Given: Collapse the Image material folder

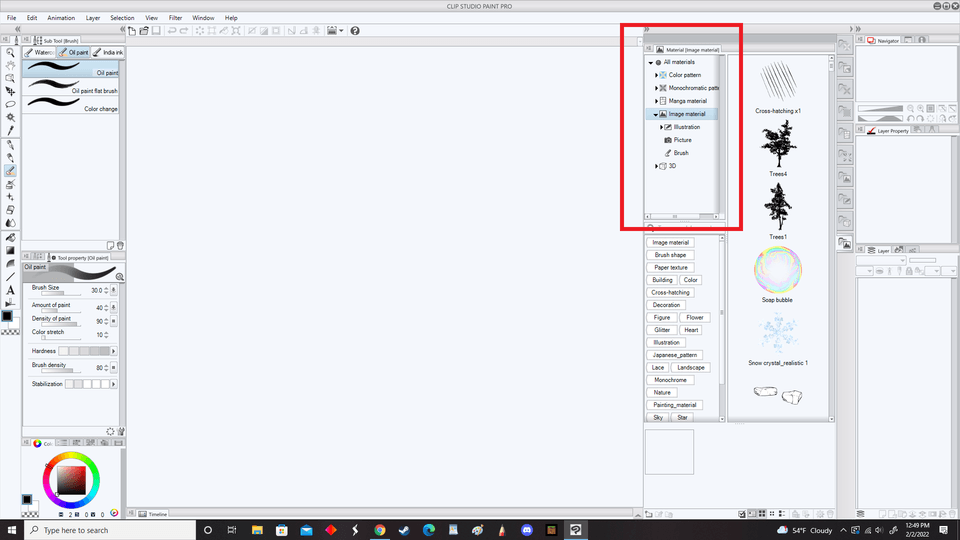Looking at the screenshot, I should tap(656, 114).
